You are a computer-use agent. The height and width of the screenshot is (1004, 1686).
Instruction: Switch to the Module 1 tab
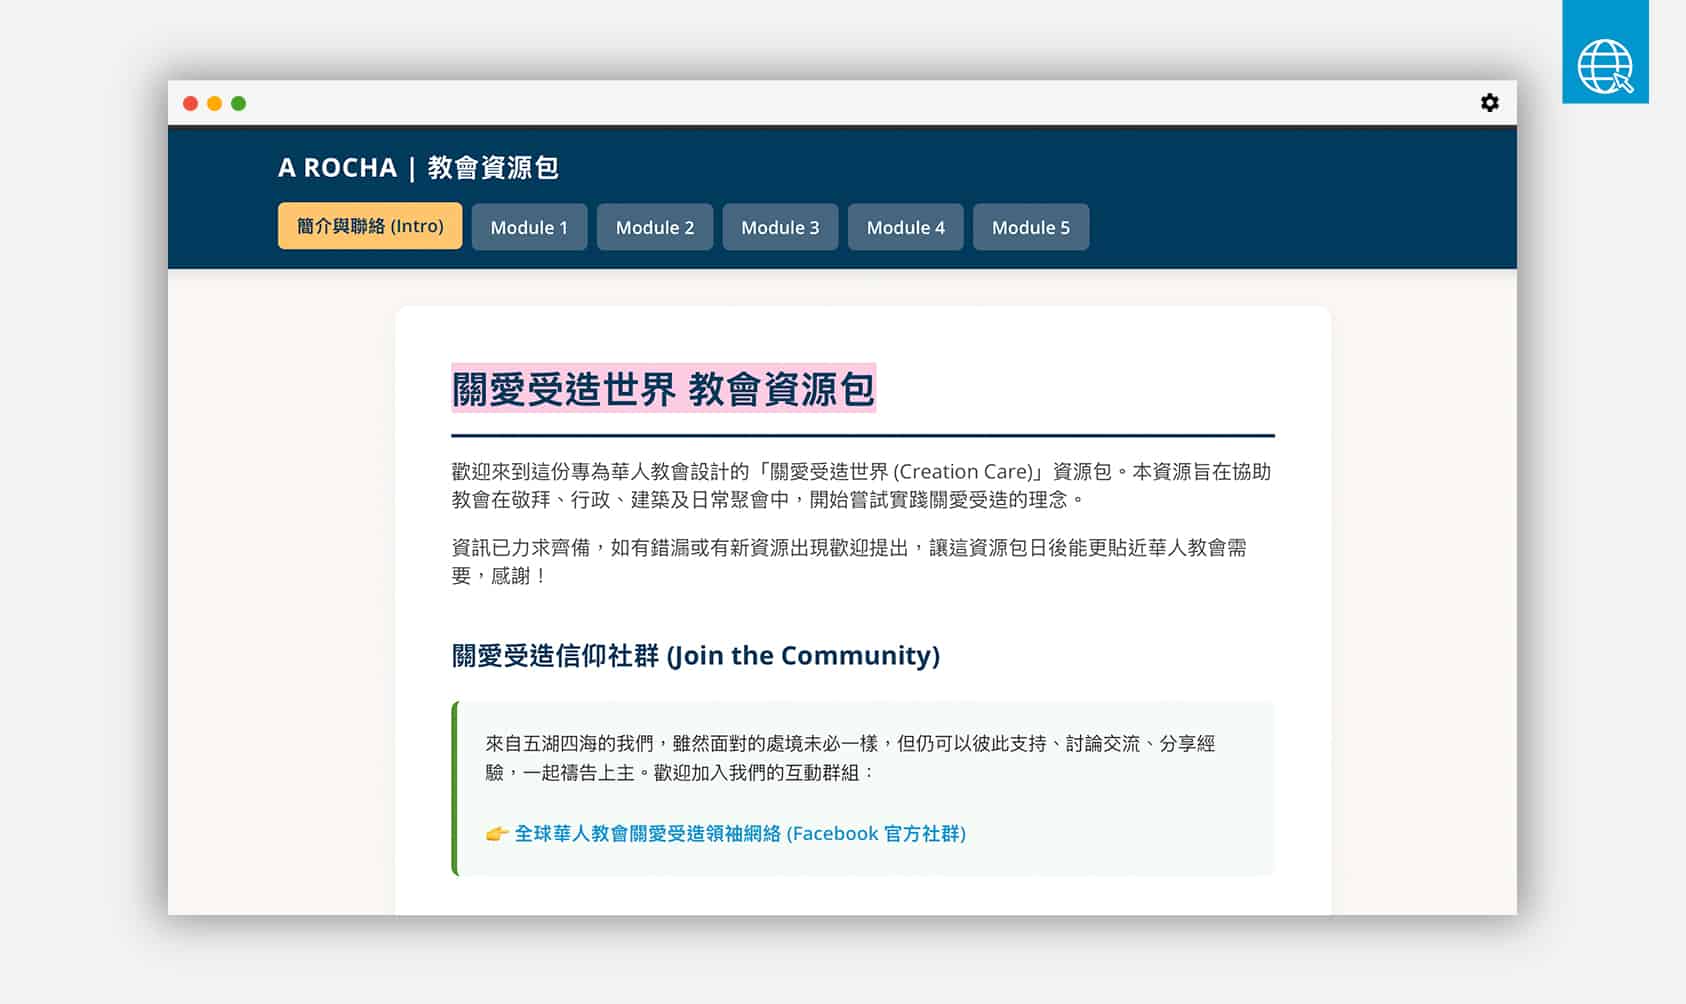coord(529,227)
